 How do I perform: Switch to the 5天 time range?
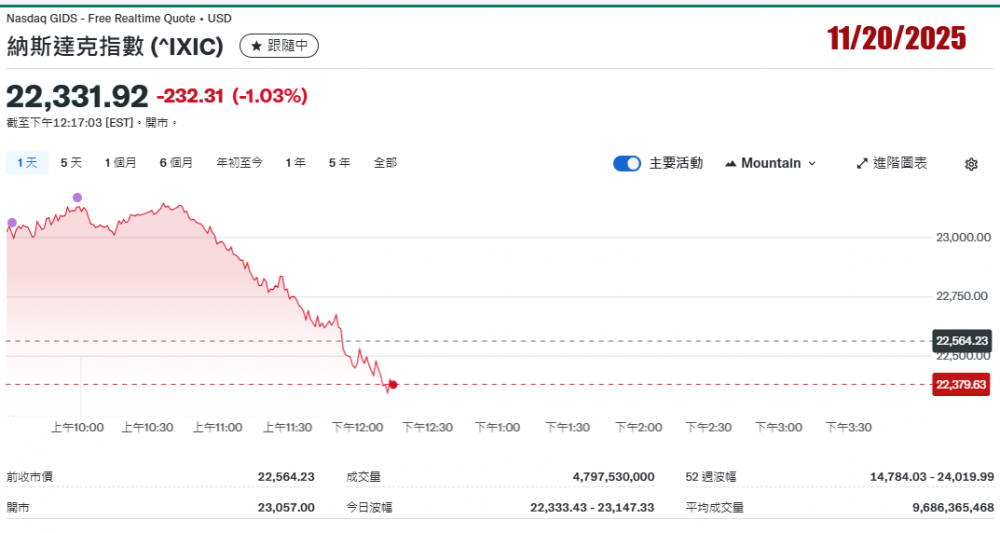(x=71, y=162)
